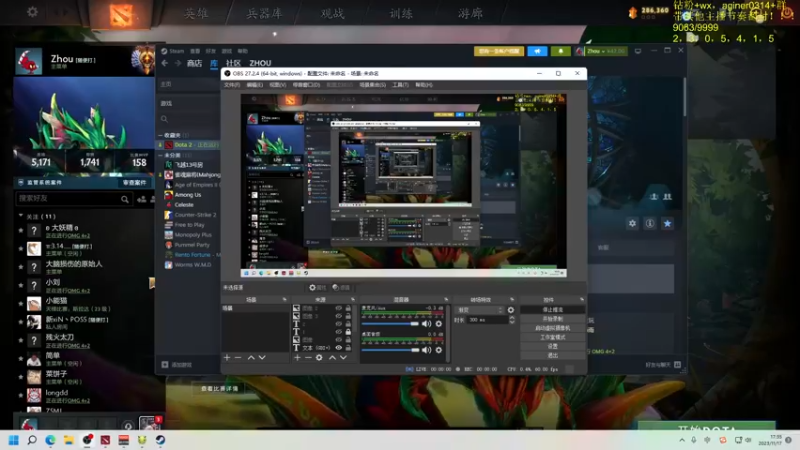
Task: Favorite the game with star icon
Action: tap(667, 223)
